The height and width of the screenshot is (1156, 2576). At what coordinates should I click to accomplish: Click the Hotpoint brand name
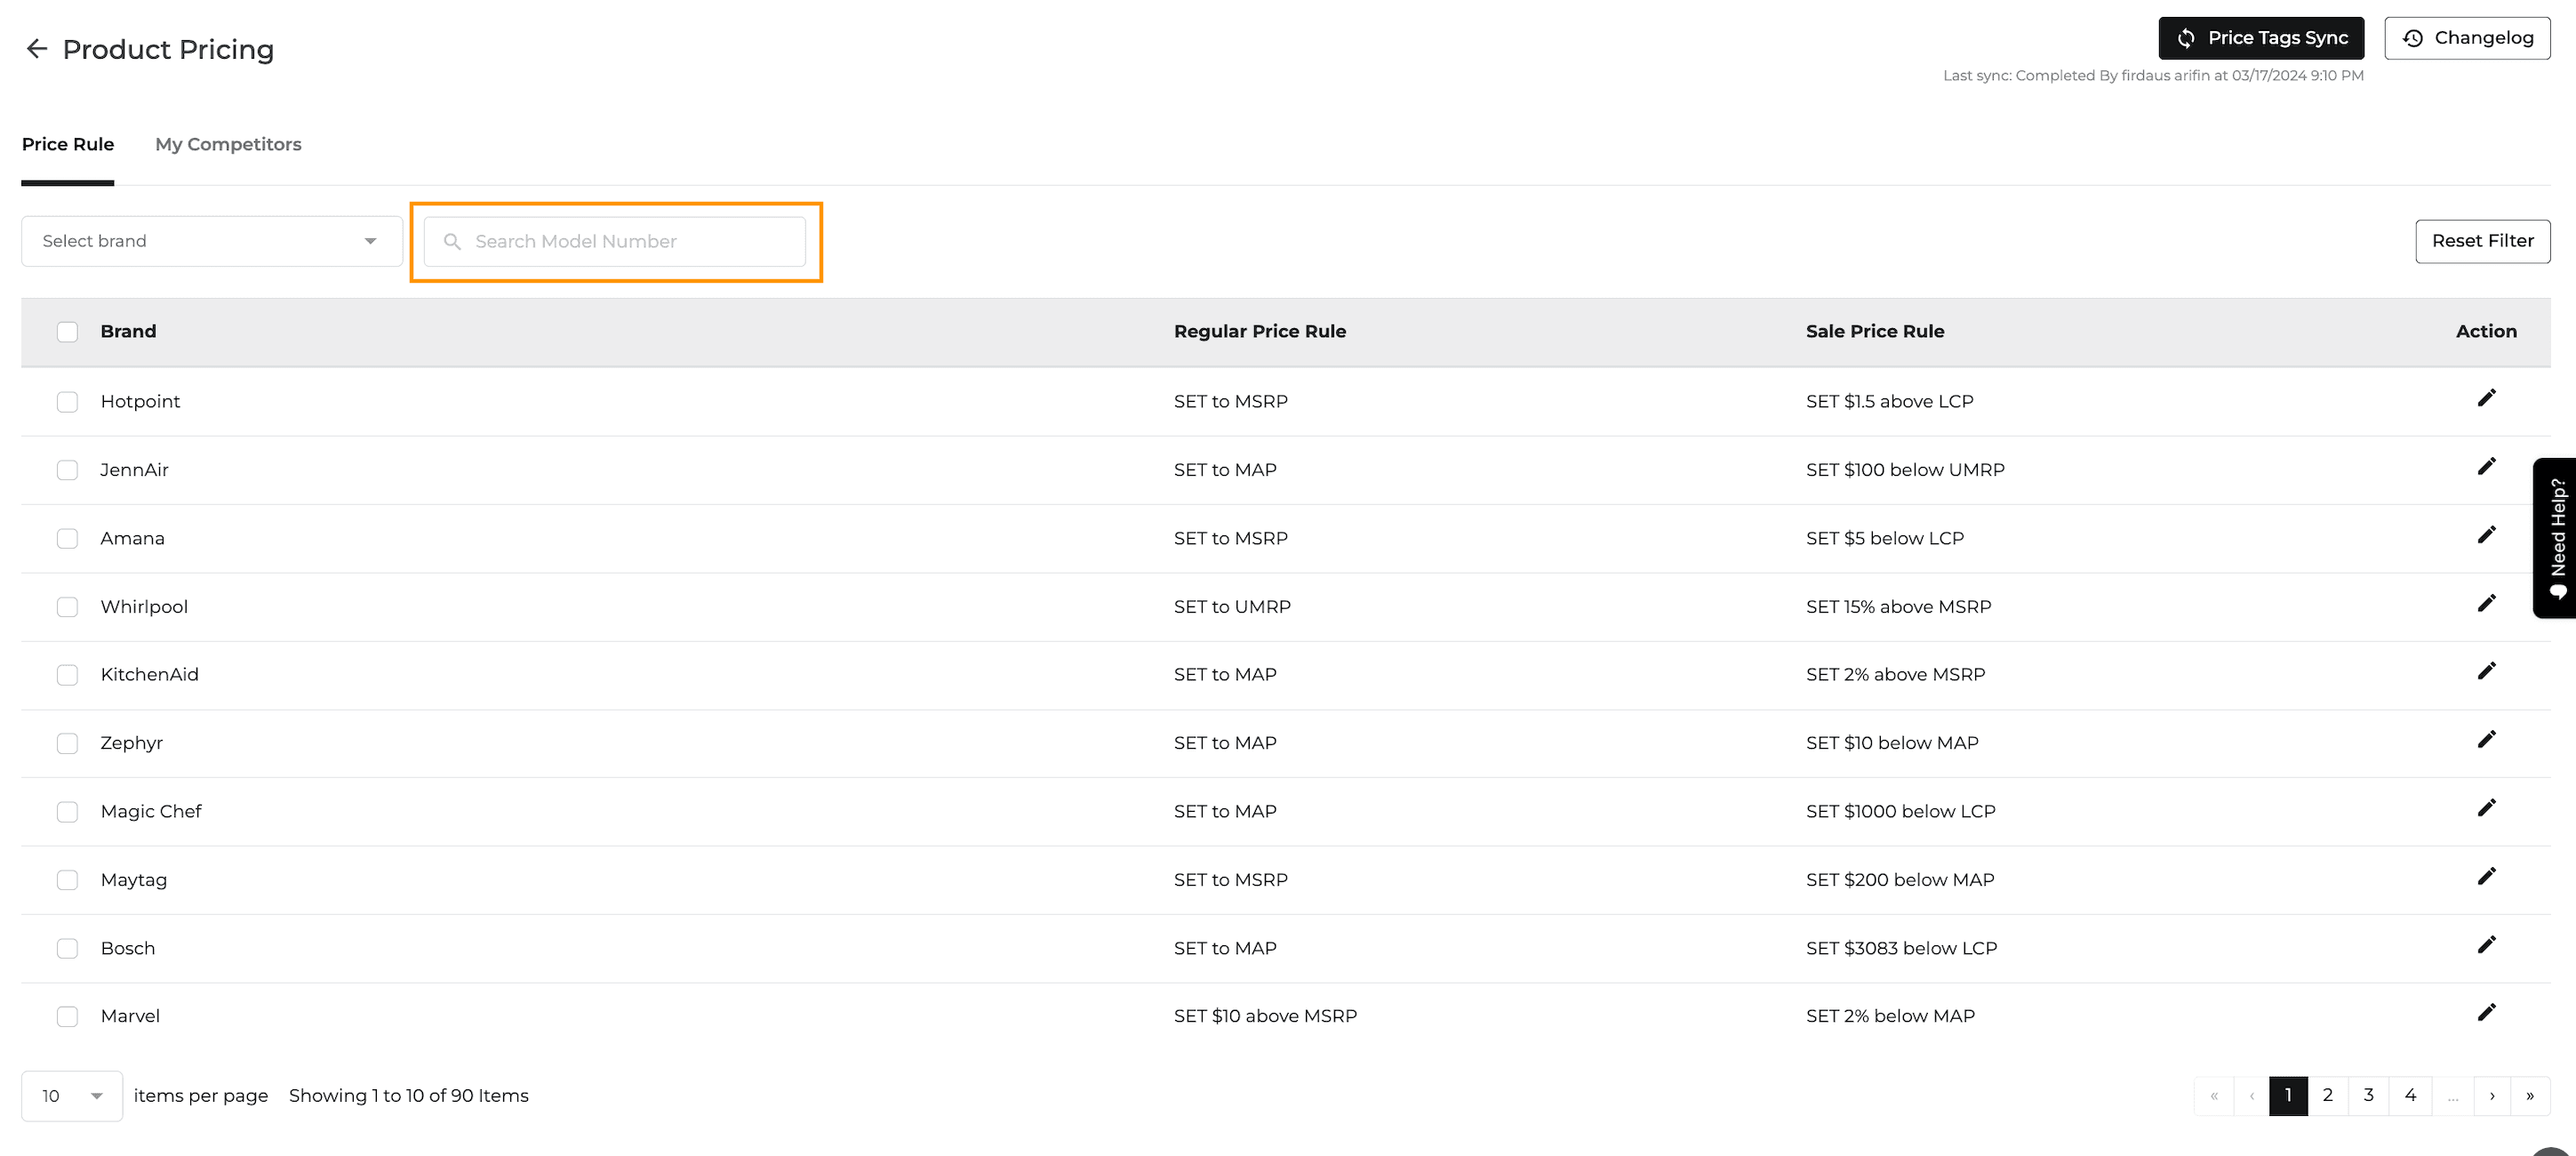[140, 402]
